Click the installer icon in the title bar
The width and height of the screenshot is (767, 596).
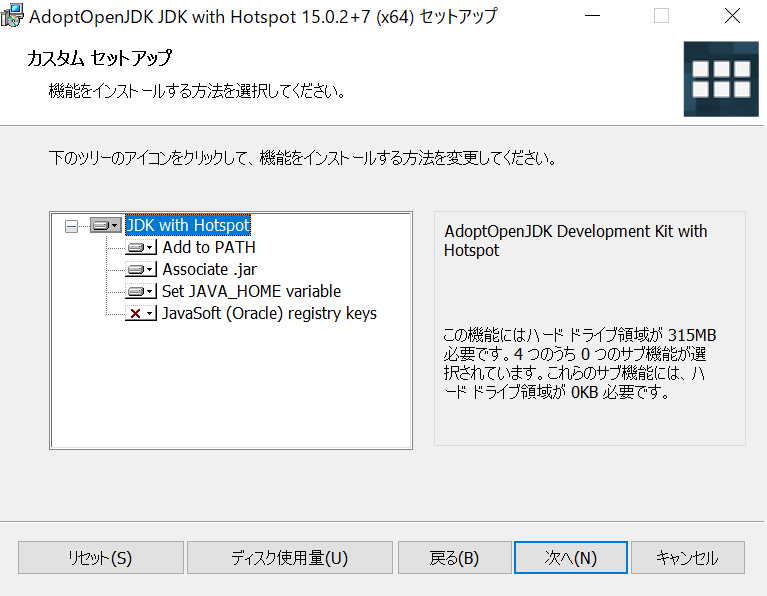click(12, 16)
